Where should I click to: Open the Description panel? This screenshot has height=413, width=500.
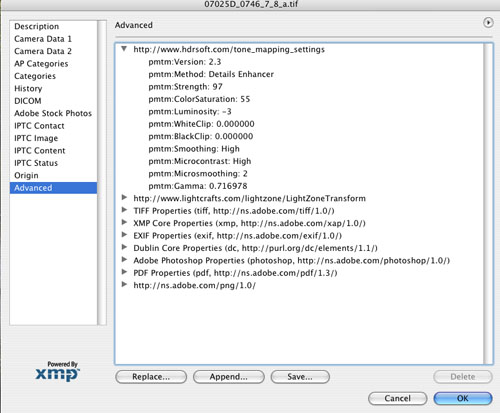coord(53,26)
